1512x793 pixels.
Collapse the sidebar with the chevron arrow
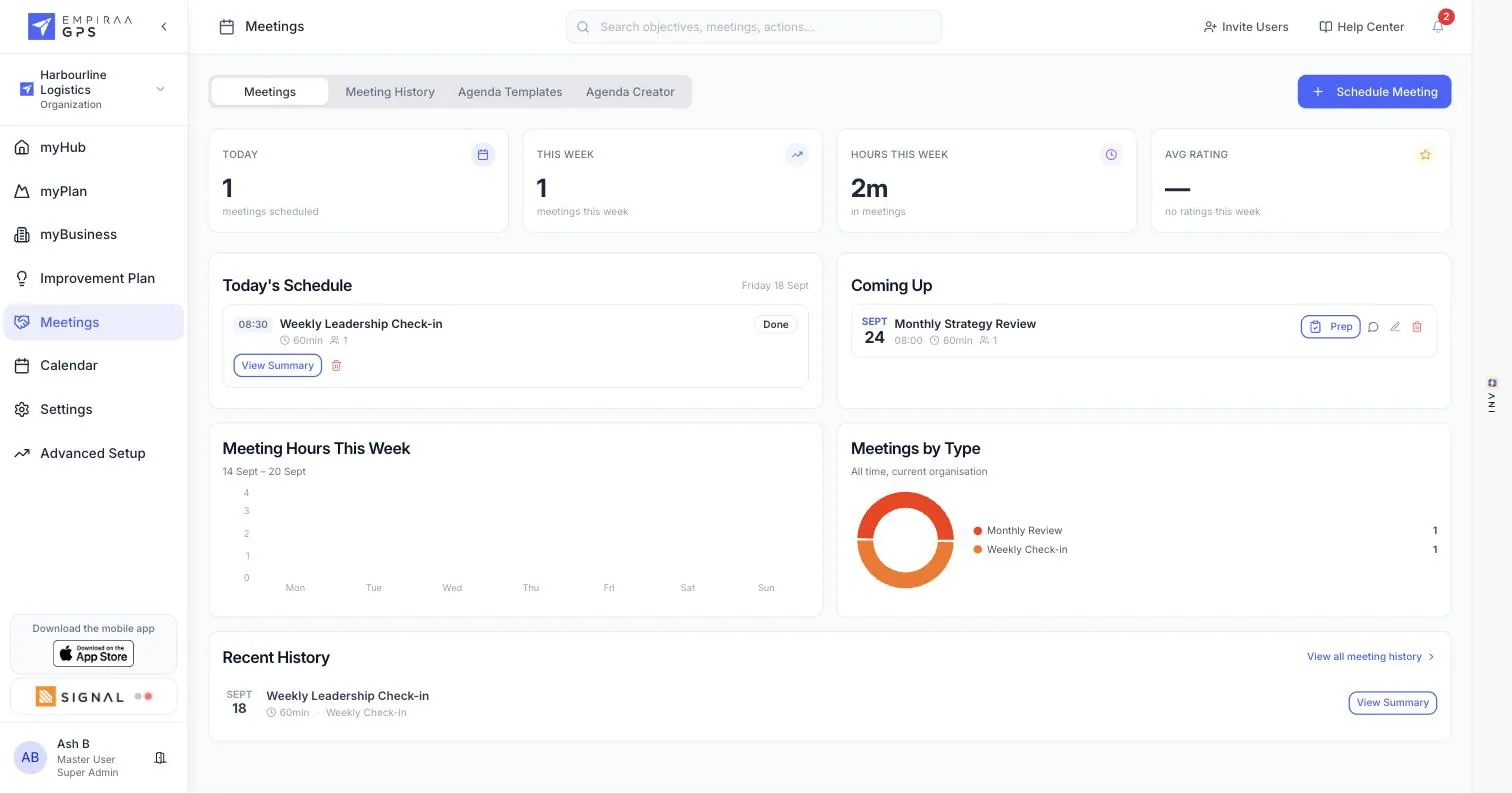(x=164, y=27)
